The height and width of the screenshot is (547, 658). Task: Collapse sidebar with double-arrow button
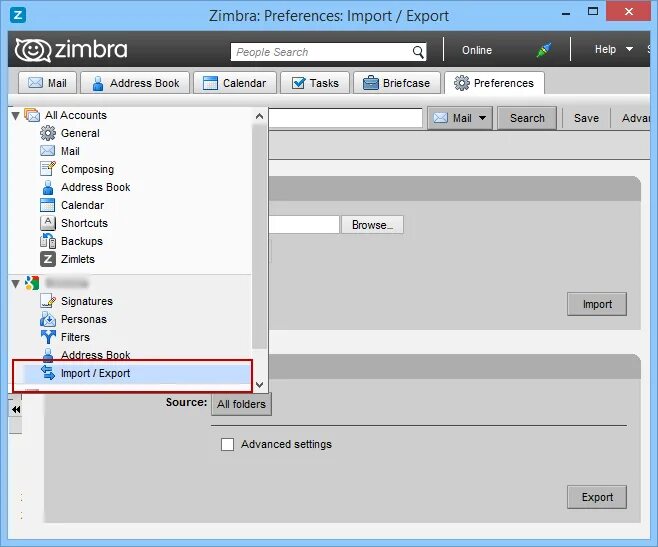pos(16,409)
